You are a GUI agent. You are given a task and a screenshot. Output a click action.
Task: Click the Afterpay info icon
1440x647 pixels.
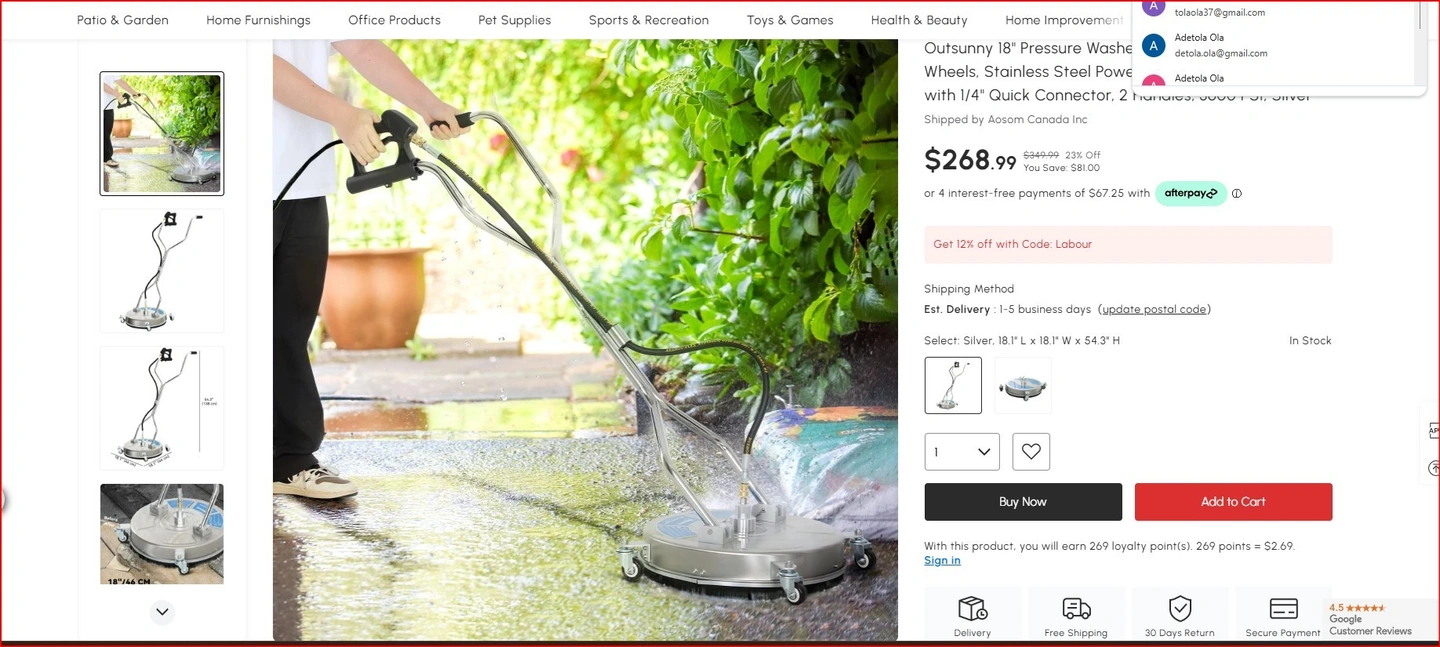click(1237, 194)
